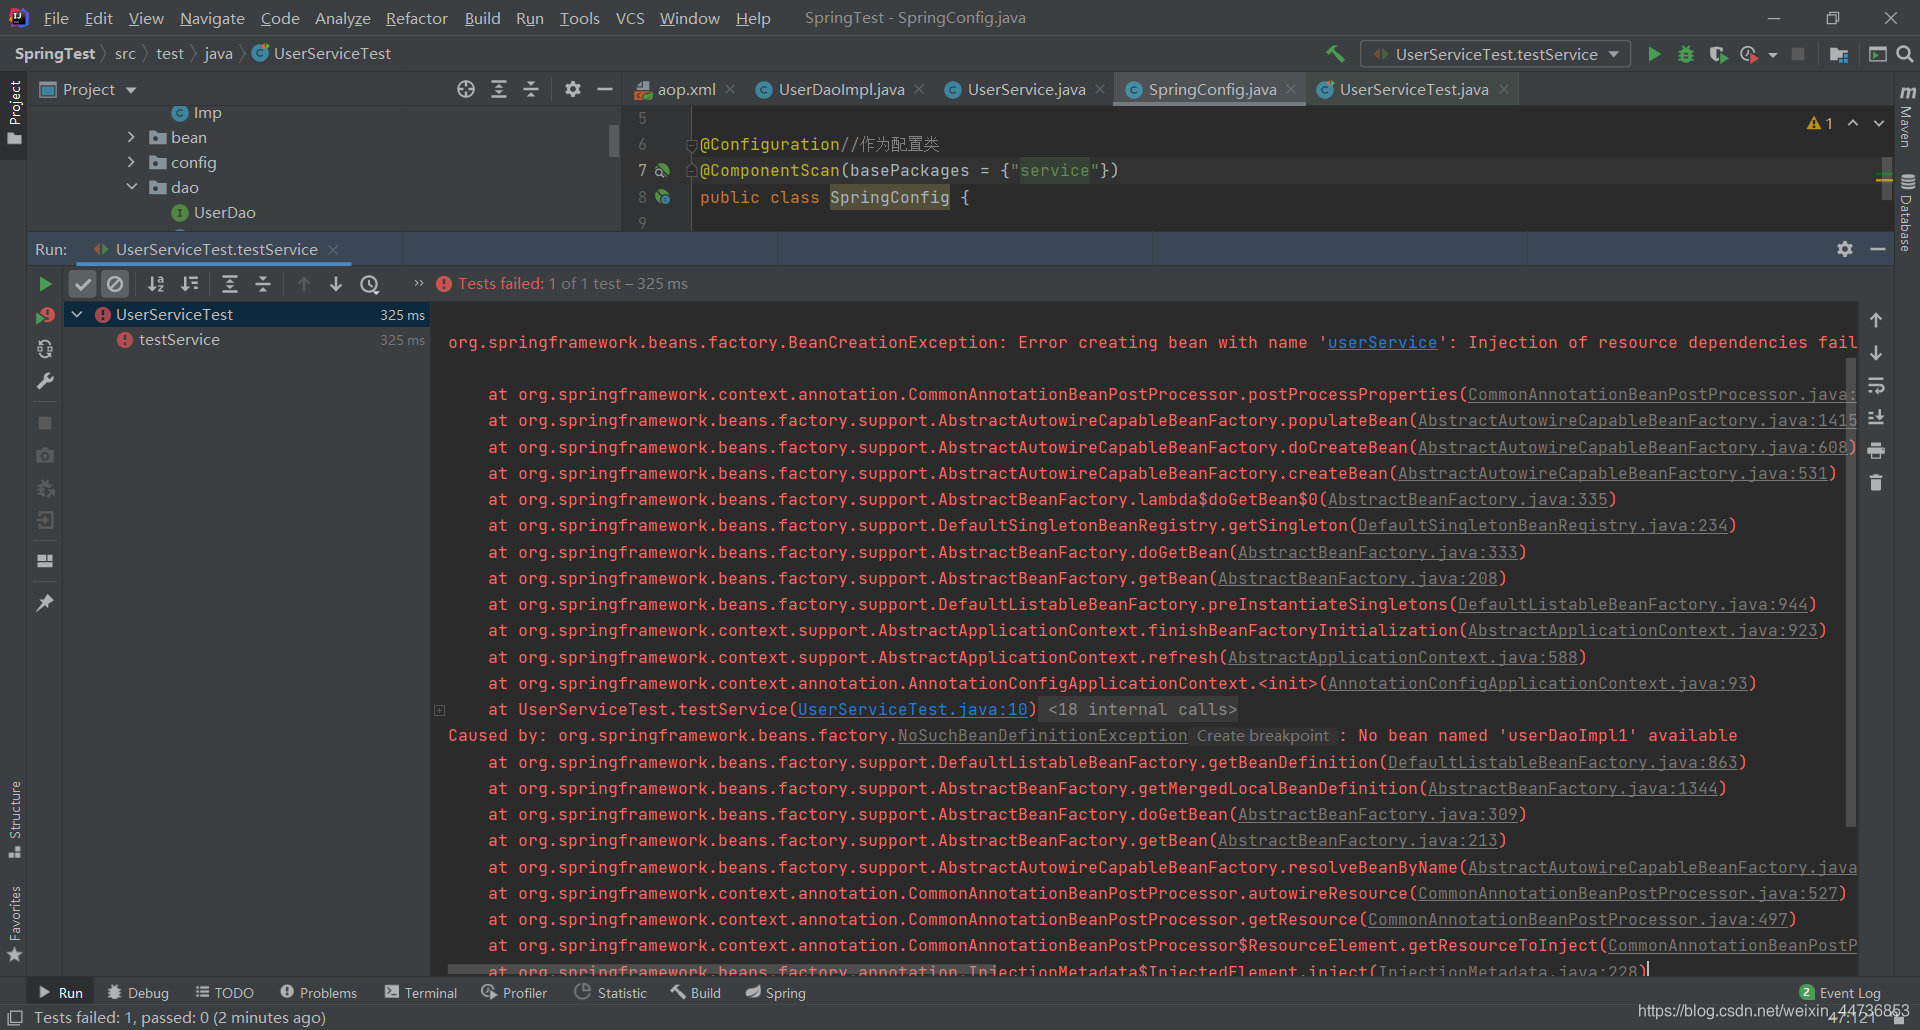Sort tests by duration icon
This screenshot has width=1920, height=1030.
pyautogui.click(x=190, y=284)
